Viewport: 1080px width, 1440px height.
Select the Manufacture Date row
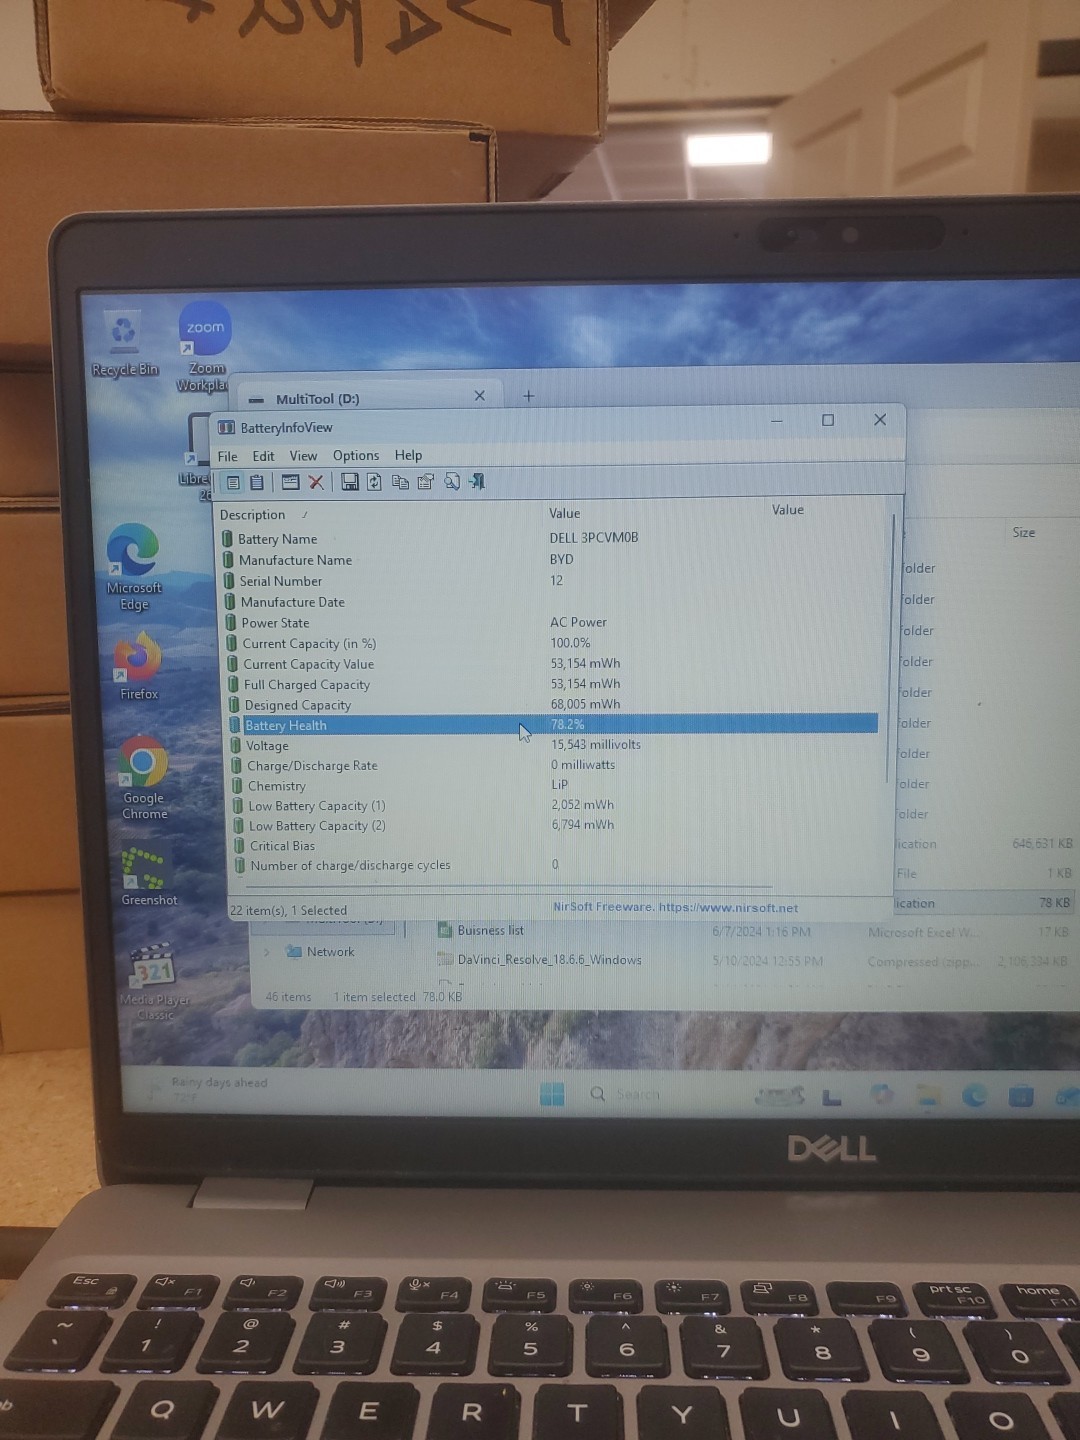click(550, 602)
